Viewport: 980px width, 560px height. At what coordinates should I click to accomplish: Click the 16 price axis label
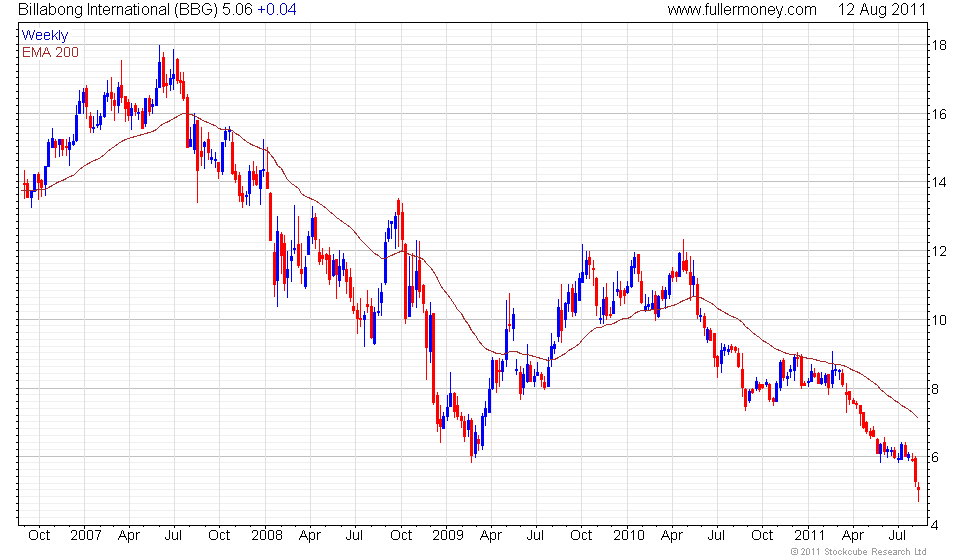click(939, 114)
